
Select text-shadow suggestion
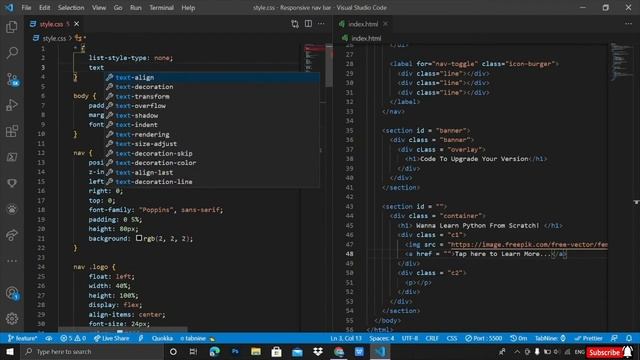pyautogui.click(x=212, y=115)
